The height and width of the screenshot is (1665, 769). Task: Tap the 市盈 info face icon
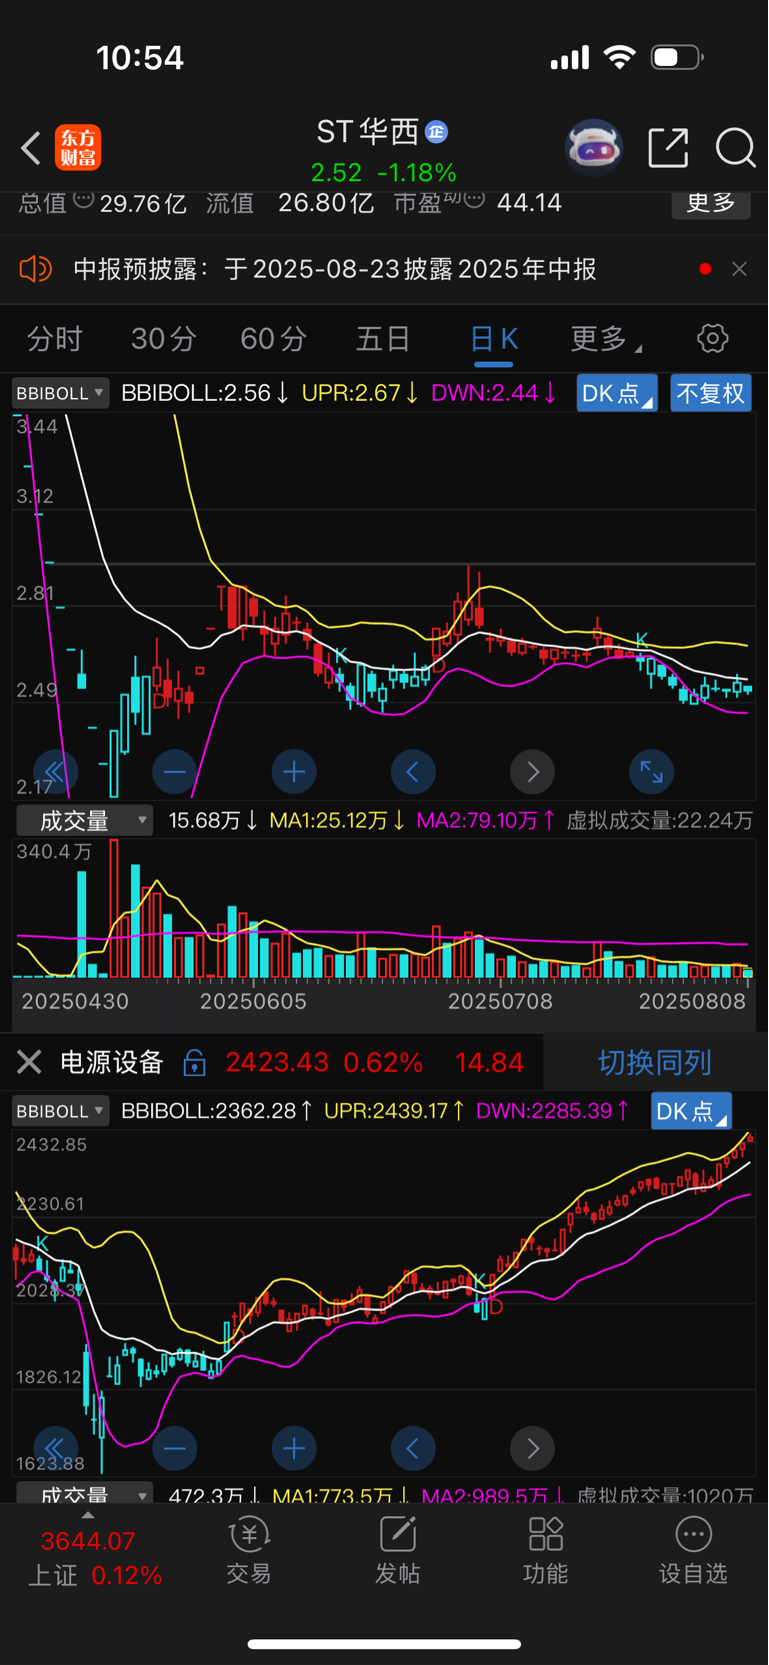[474, 200]
